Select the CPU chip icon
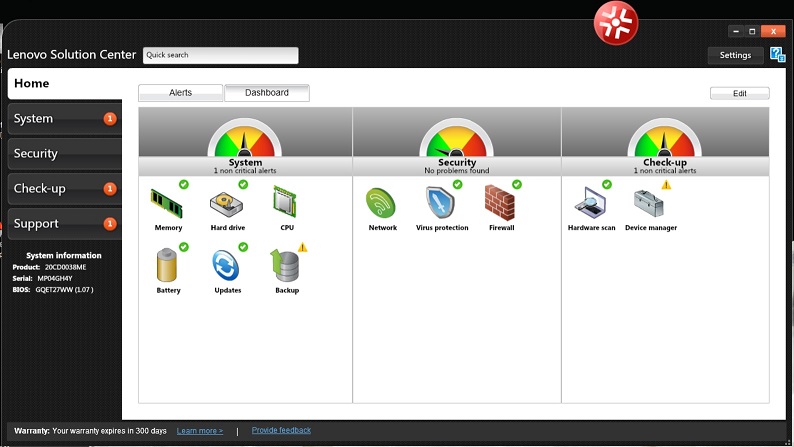Image resolution: width=794 pixels, height=447 pixels. (285, 202)
